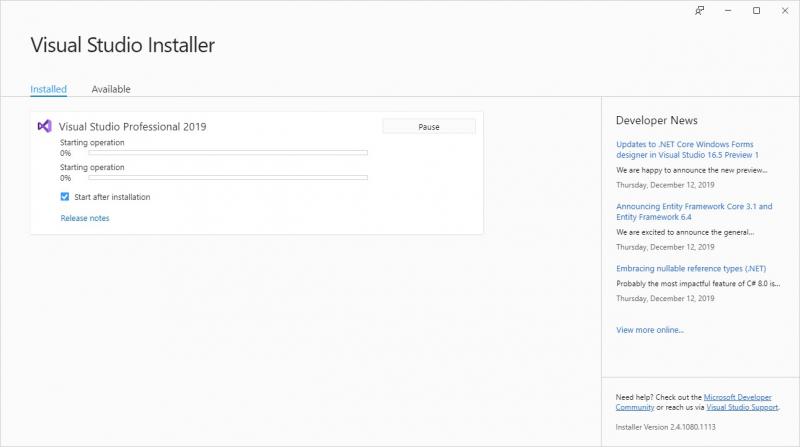The width and height of the screenshot is (800, 447).
Task: Click Installer Version 2.4.1080.1113 text
Action: tap(665, 427)
